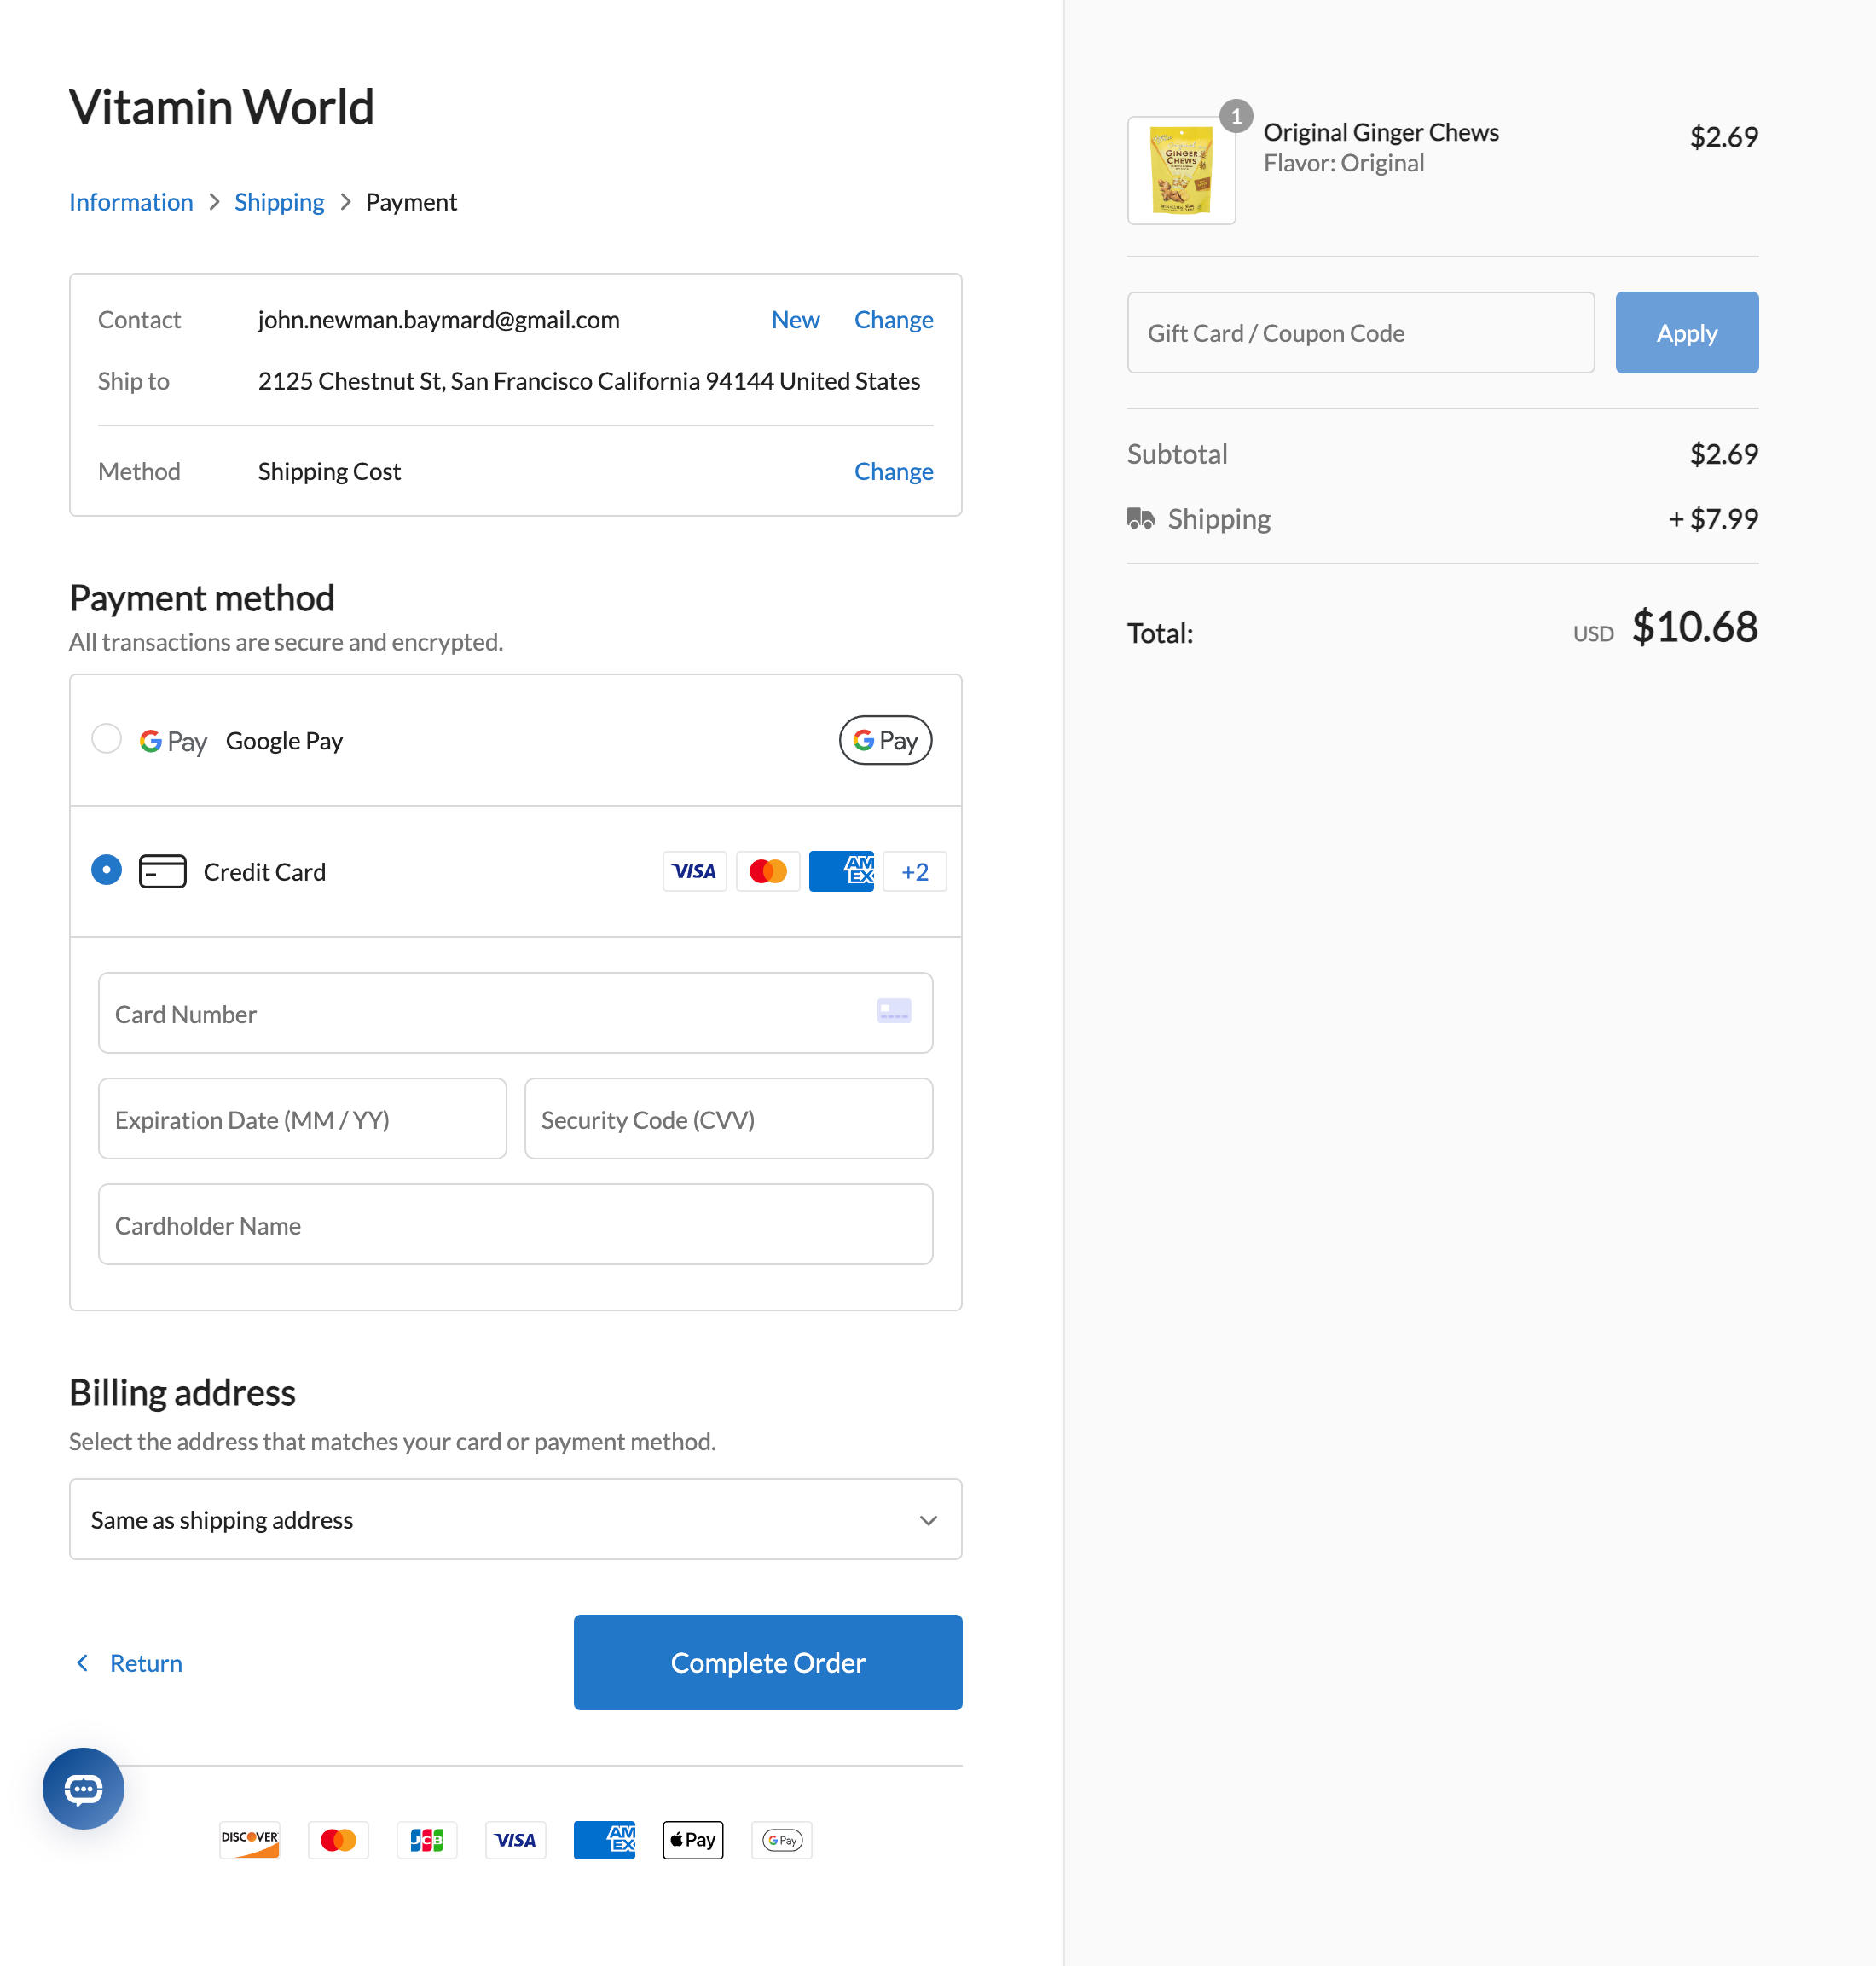This screenshot has width=1876, height=1966.
Task: Go to the Shipping breadcrumb step
Action: [279, 202]
